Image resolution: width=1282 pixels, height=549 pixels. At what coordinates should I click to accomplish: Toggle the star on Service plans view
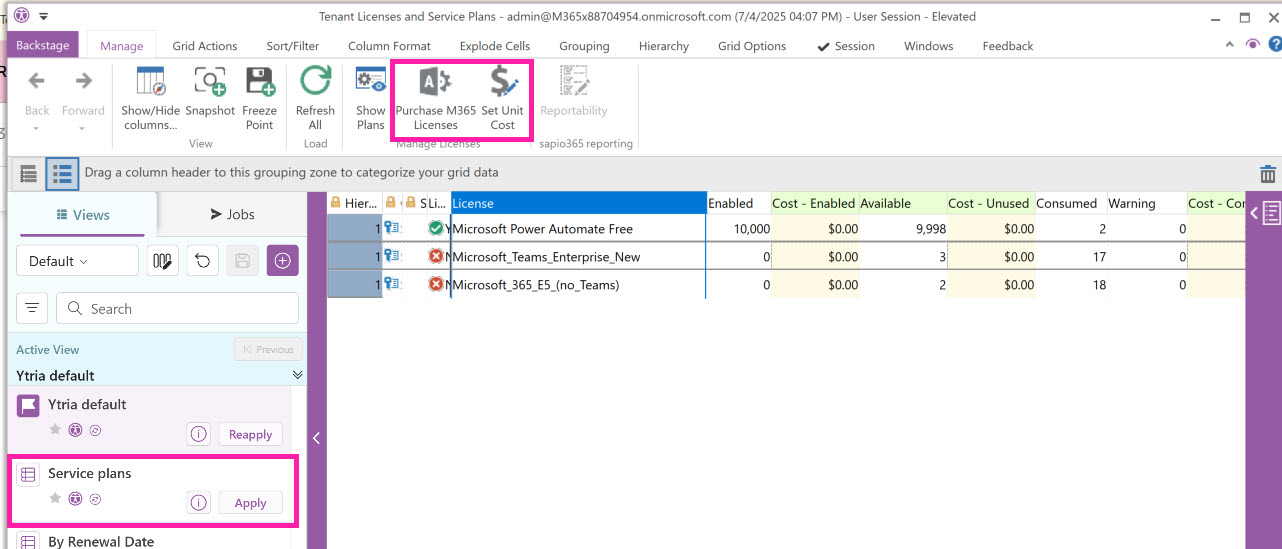(x=55, y=498)
